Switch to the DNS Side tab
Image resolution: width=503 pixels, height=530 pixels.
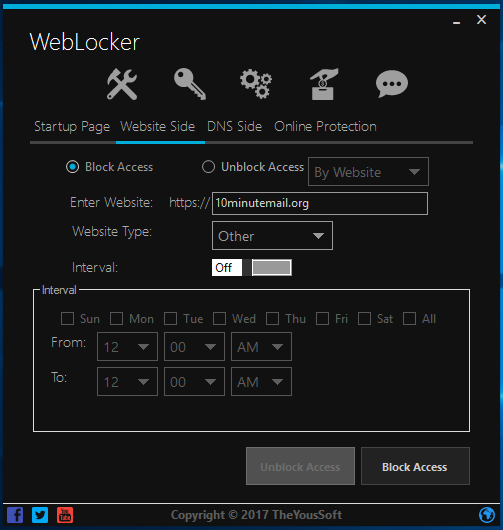tap(235, 127)
